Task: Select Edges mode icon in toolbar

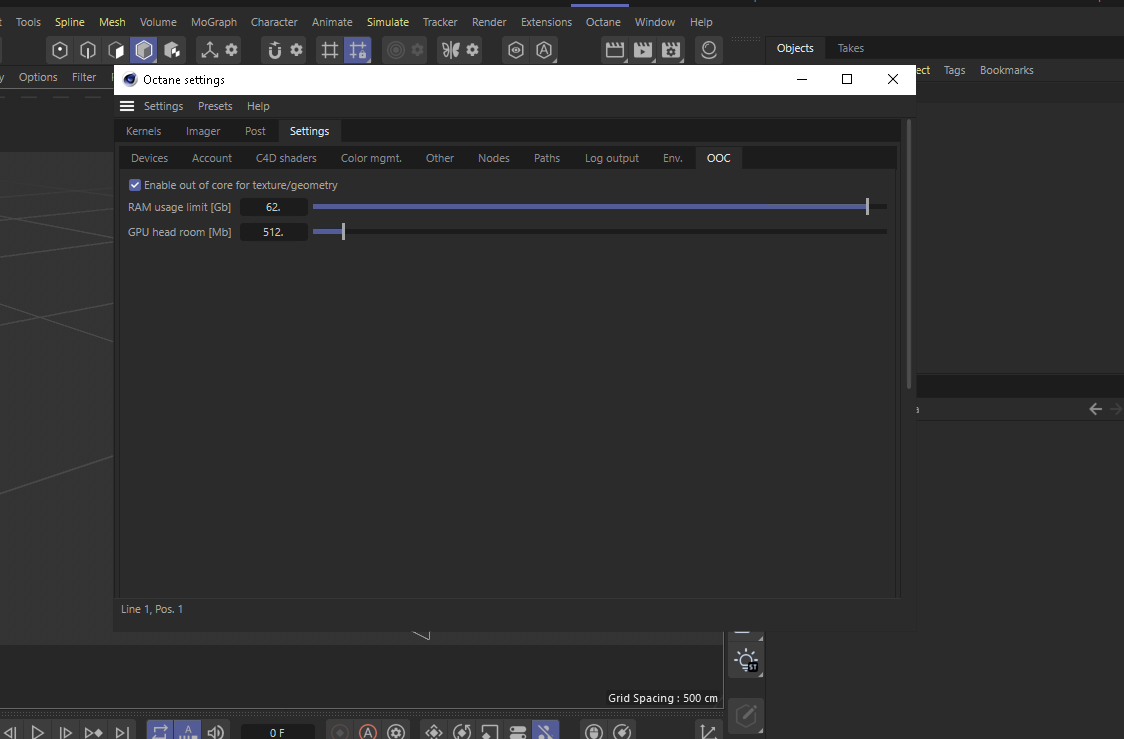Action: point(88,50)
